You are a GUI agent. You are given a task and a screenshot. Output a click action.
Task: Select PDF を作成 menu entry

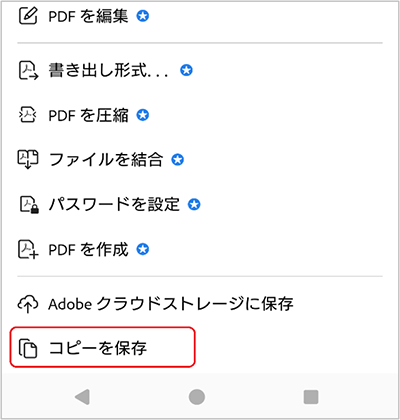click(200, 249)
